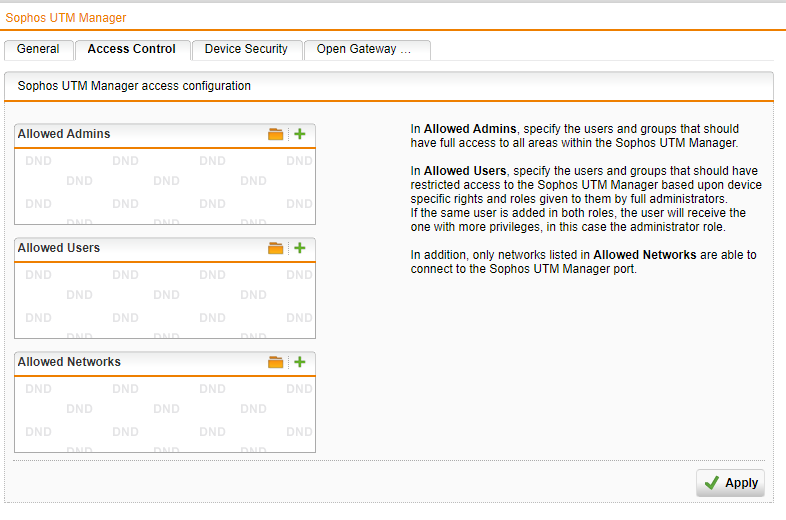Click inside the Allowed Users drop box
The height and width of the screenshot is (520, 786).
(x=165, y=300)
